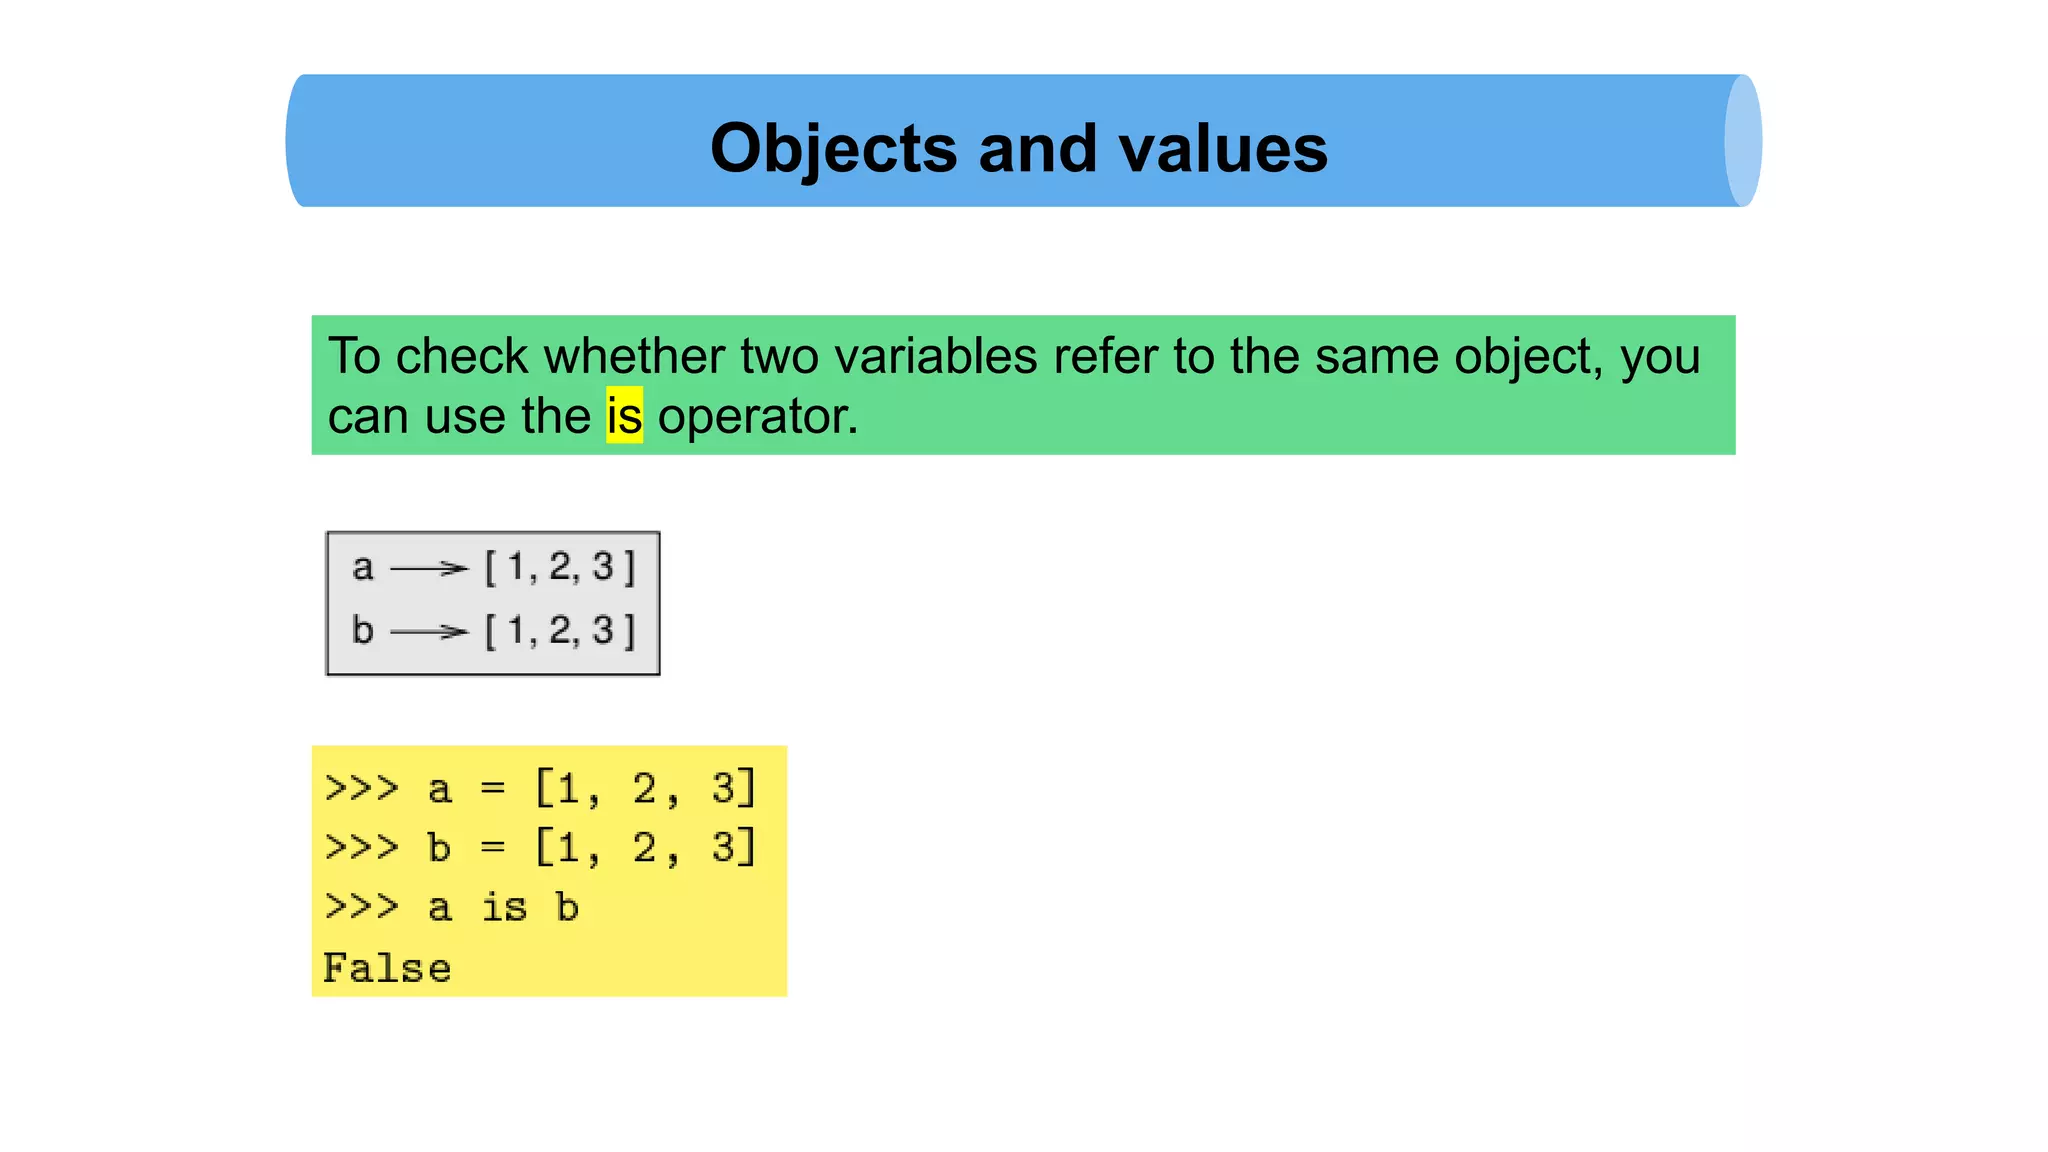Click the third '>>>' prompt before 'a is b'

(x=361, y=907)
